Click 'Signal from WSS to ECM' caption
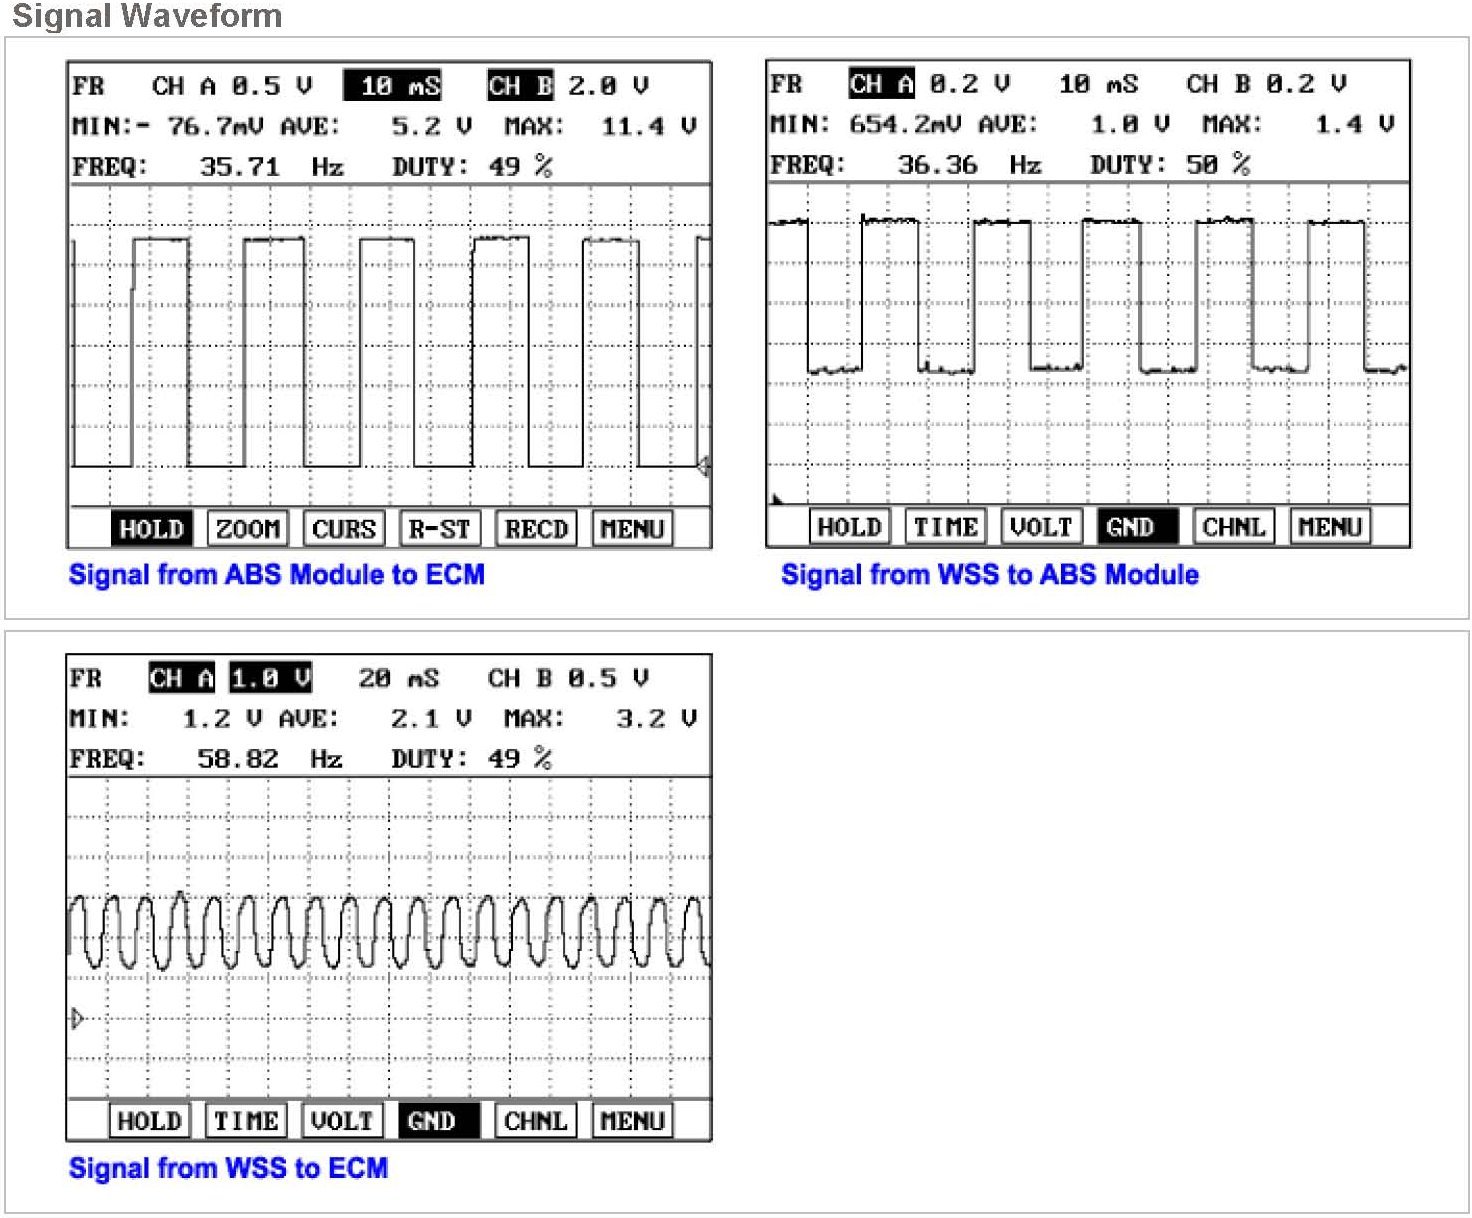1472x1218 pixels. (x=228, y=1168)
